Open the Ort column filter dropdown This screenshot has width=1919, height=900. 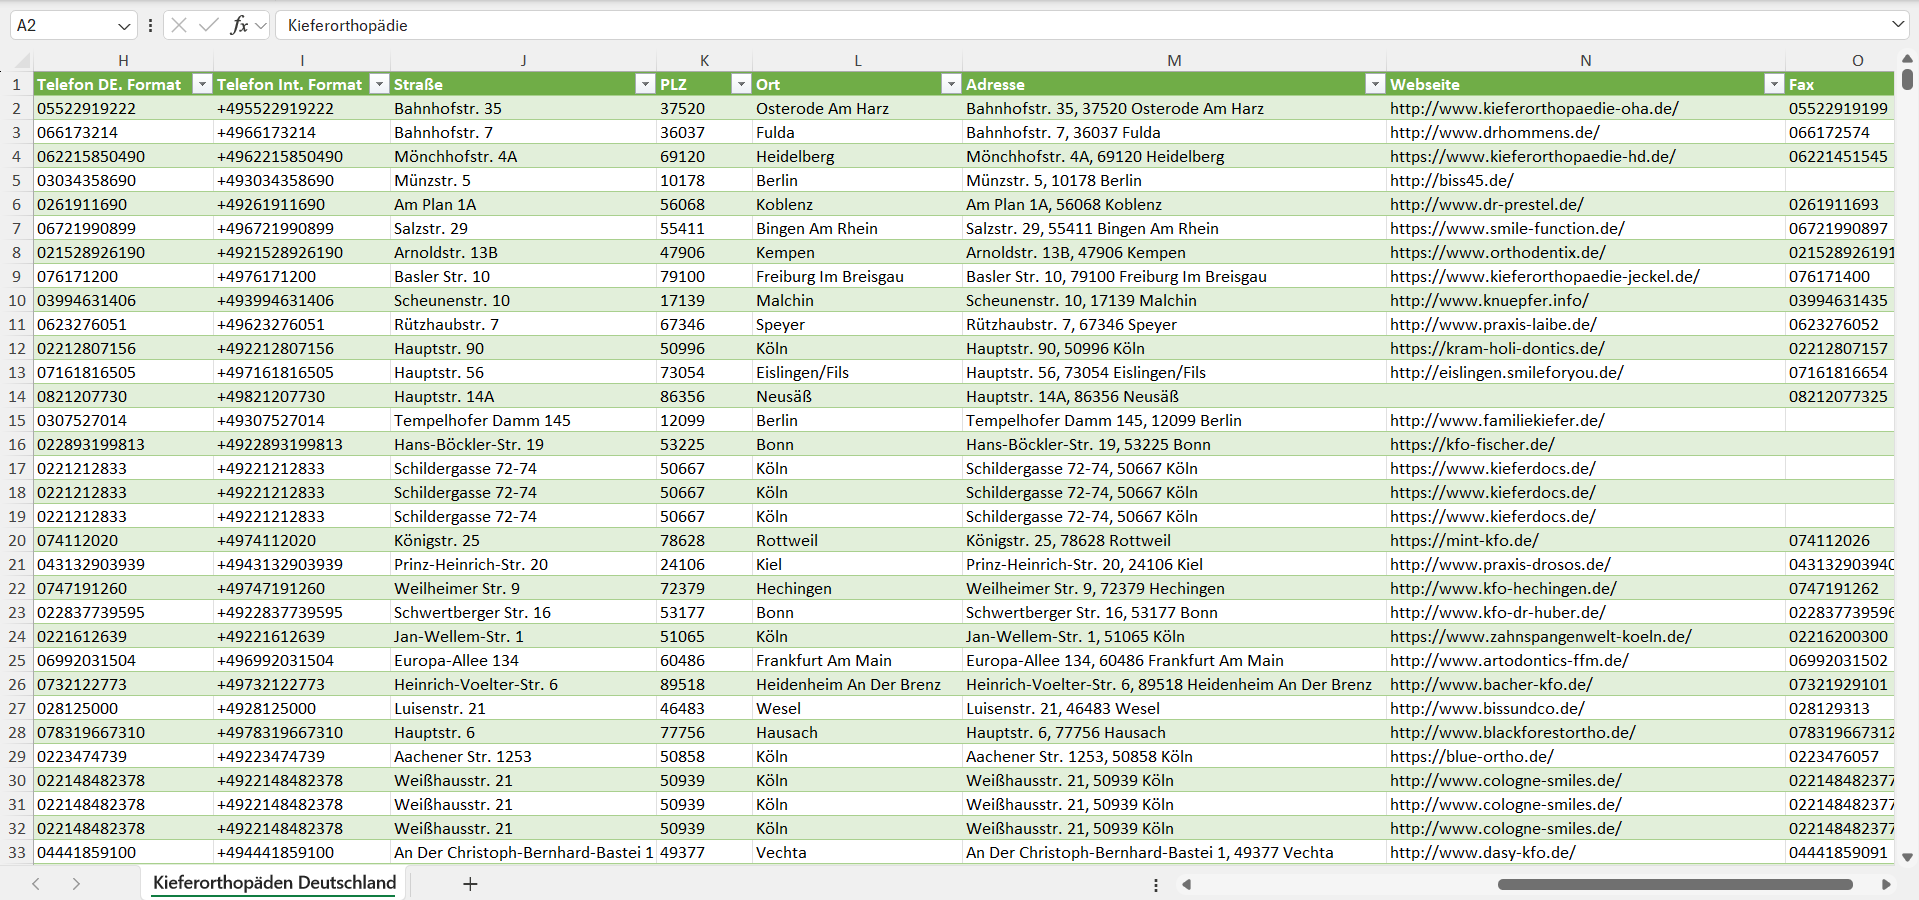tap(951, 84)
